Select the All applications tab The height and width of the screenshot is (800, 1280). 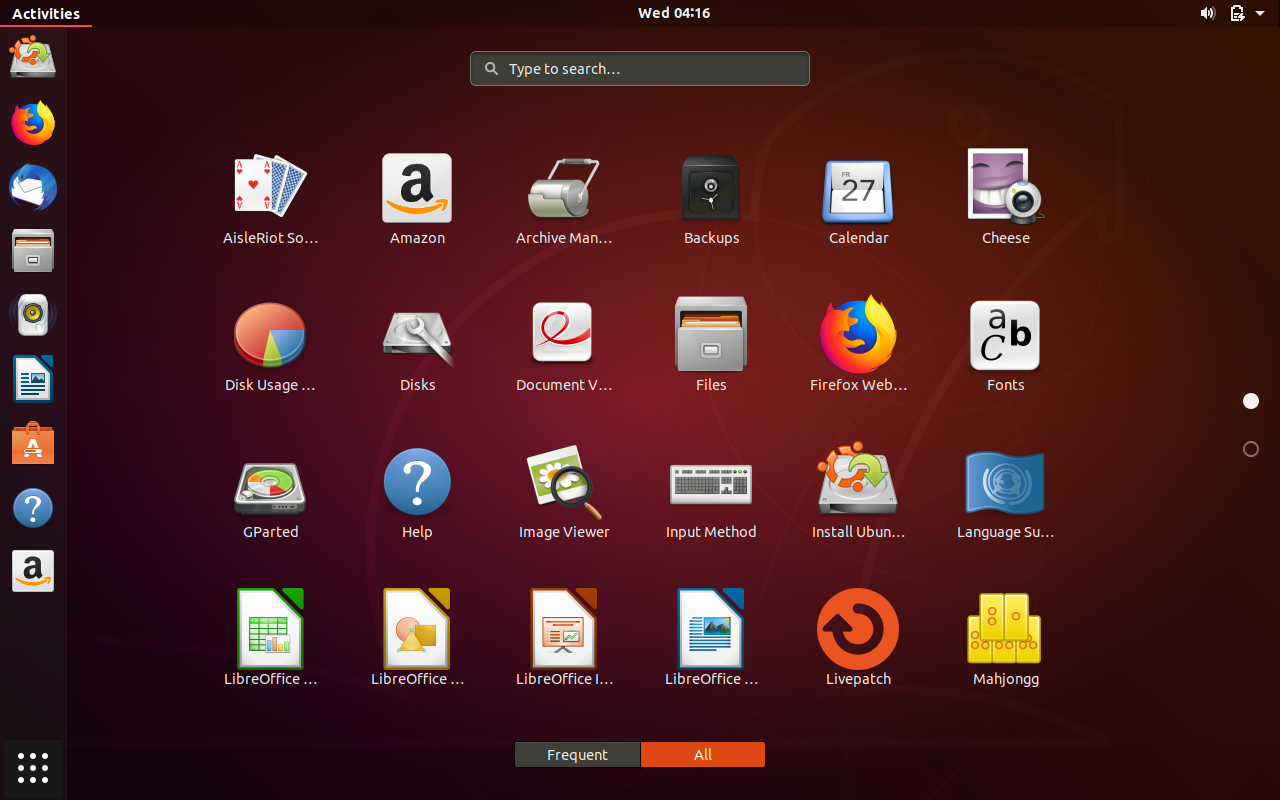point(703,754)
